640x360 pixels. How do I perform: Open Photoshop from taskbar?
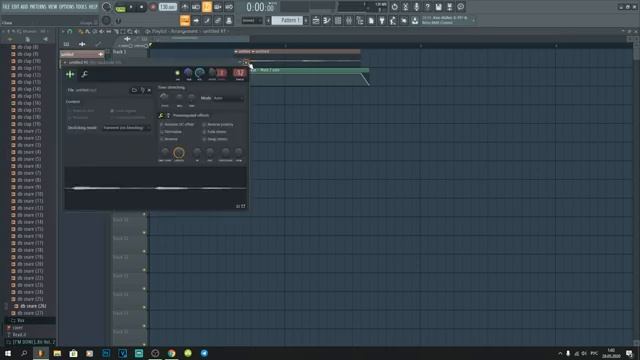pyautogui.click(x=106, y=353)
